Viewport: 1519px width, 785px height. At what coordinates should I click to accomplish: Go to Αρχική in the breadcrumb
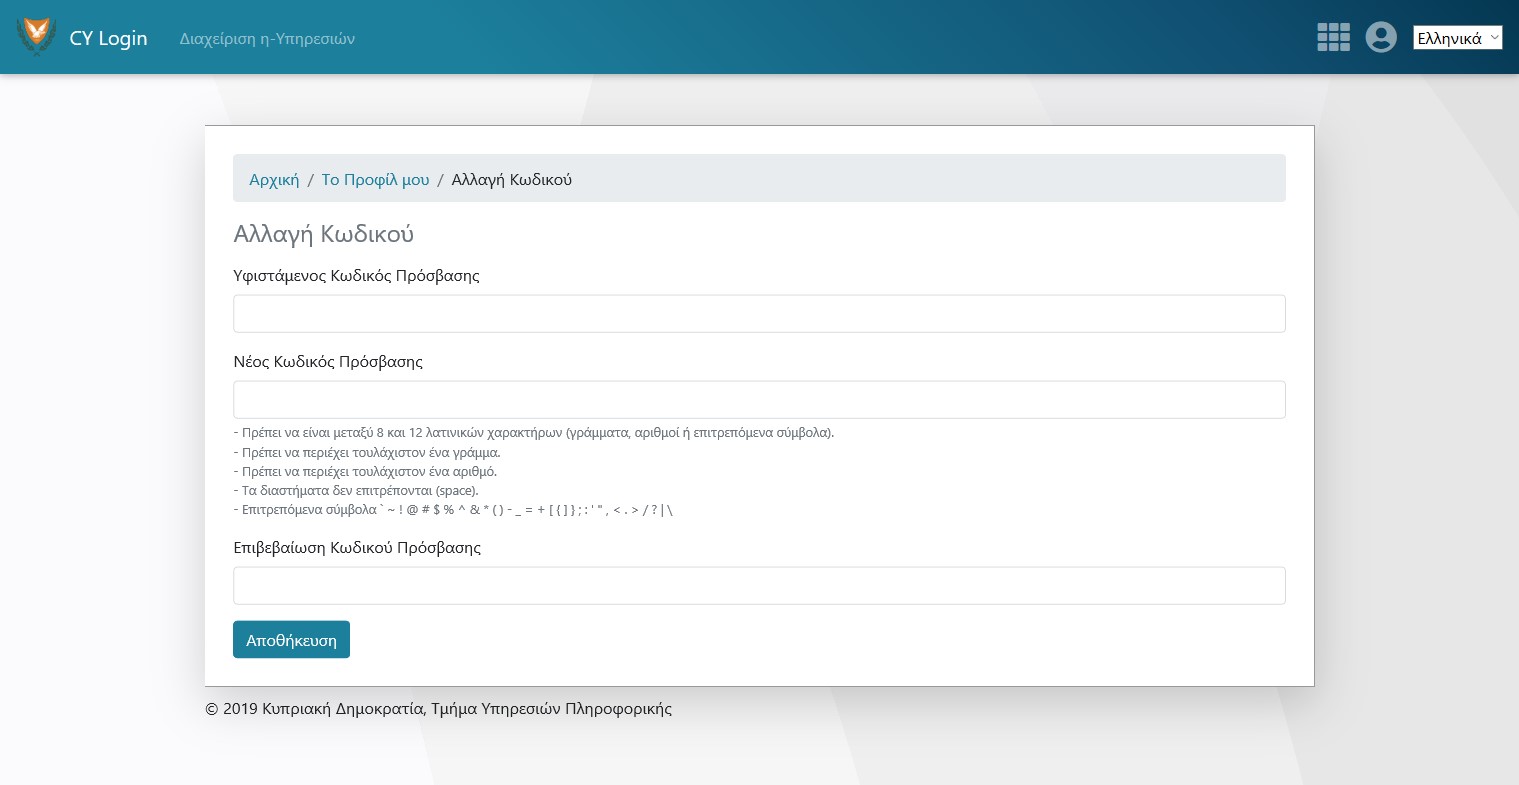point(274,180)
